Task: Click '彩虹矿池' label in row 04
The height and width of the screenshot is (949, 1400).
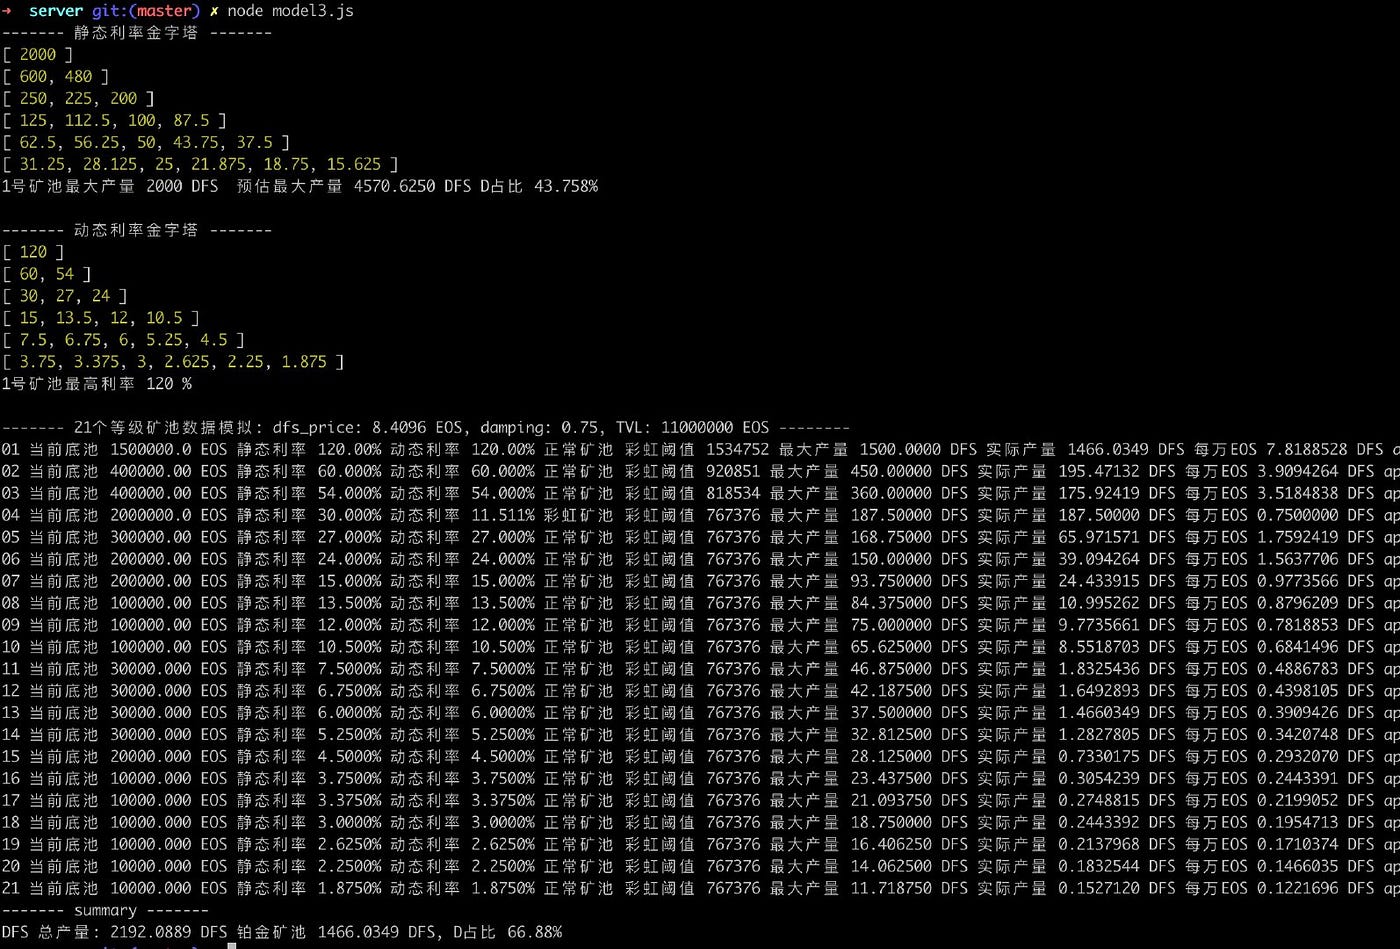Action: click(x=578, y=516)
